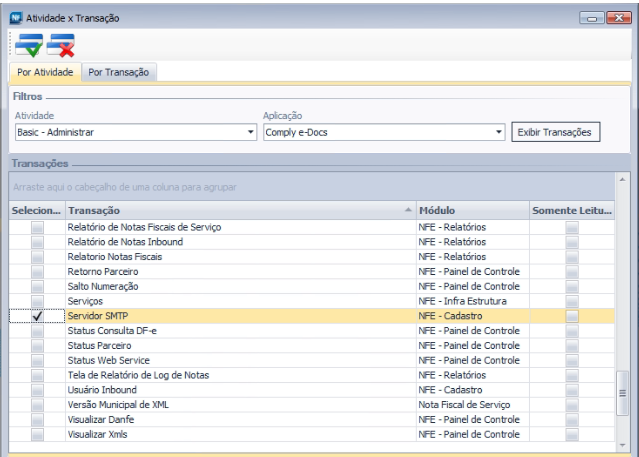639x457 pixels.
Task: Enable Somente Leitura for Visualizar Danfe
Action: point(572,420)
